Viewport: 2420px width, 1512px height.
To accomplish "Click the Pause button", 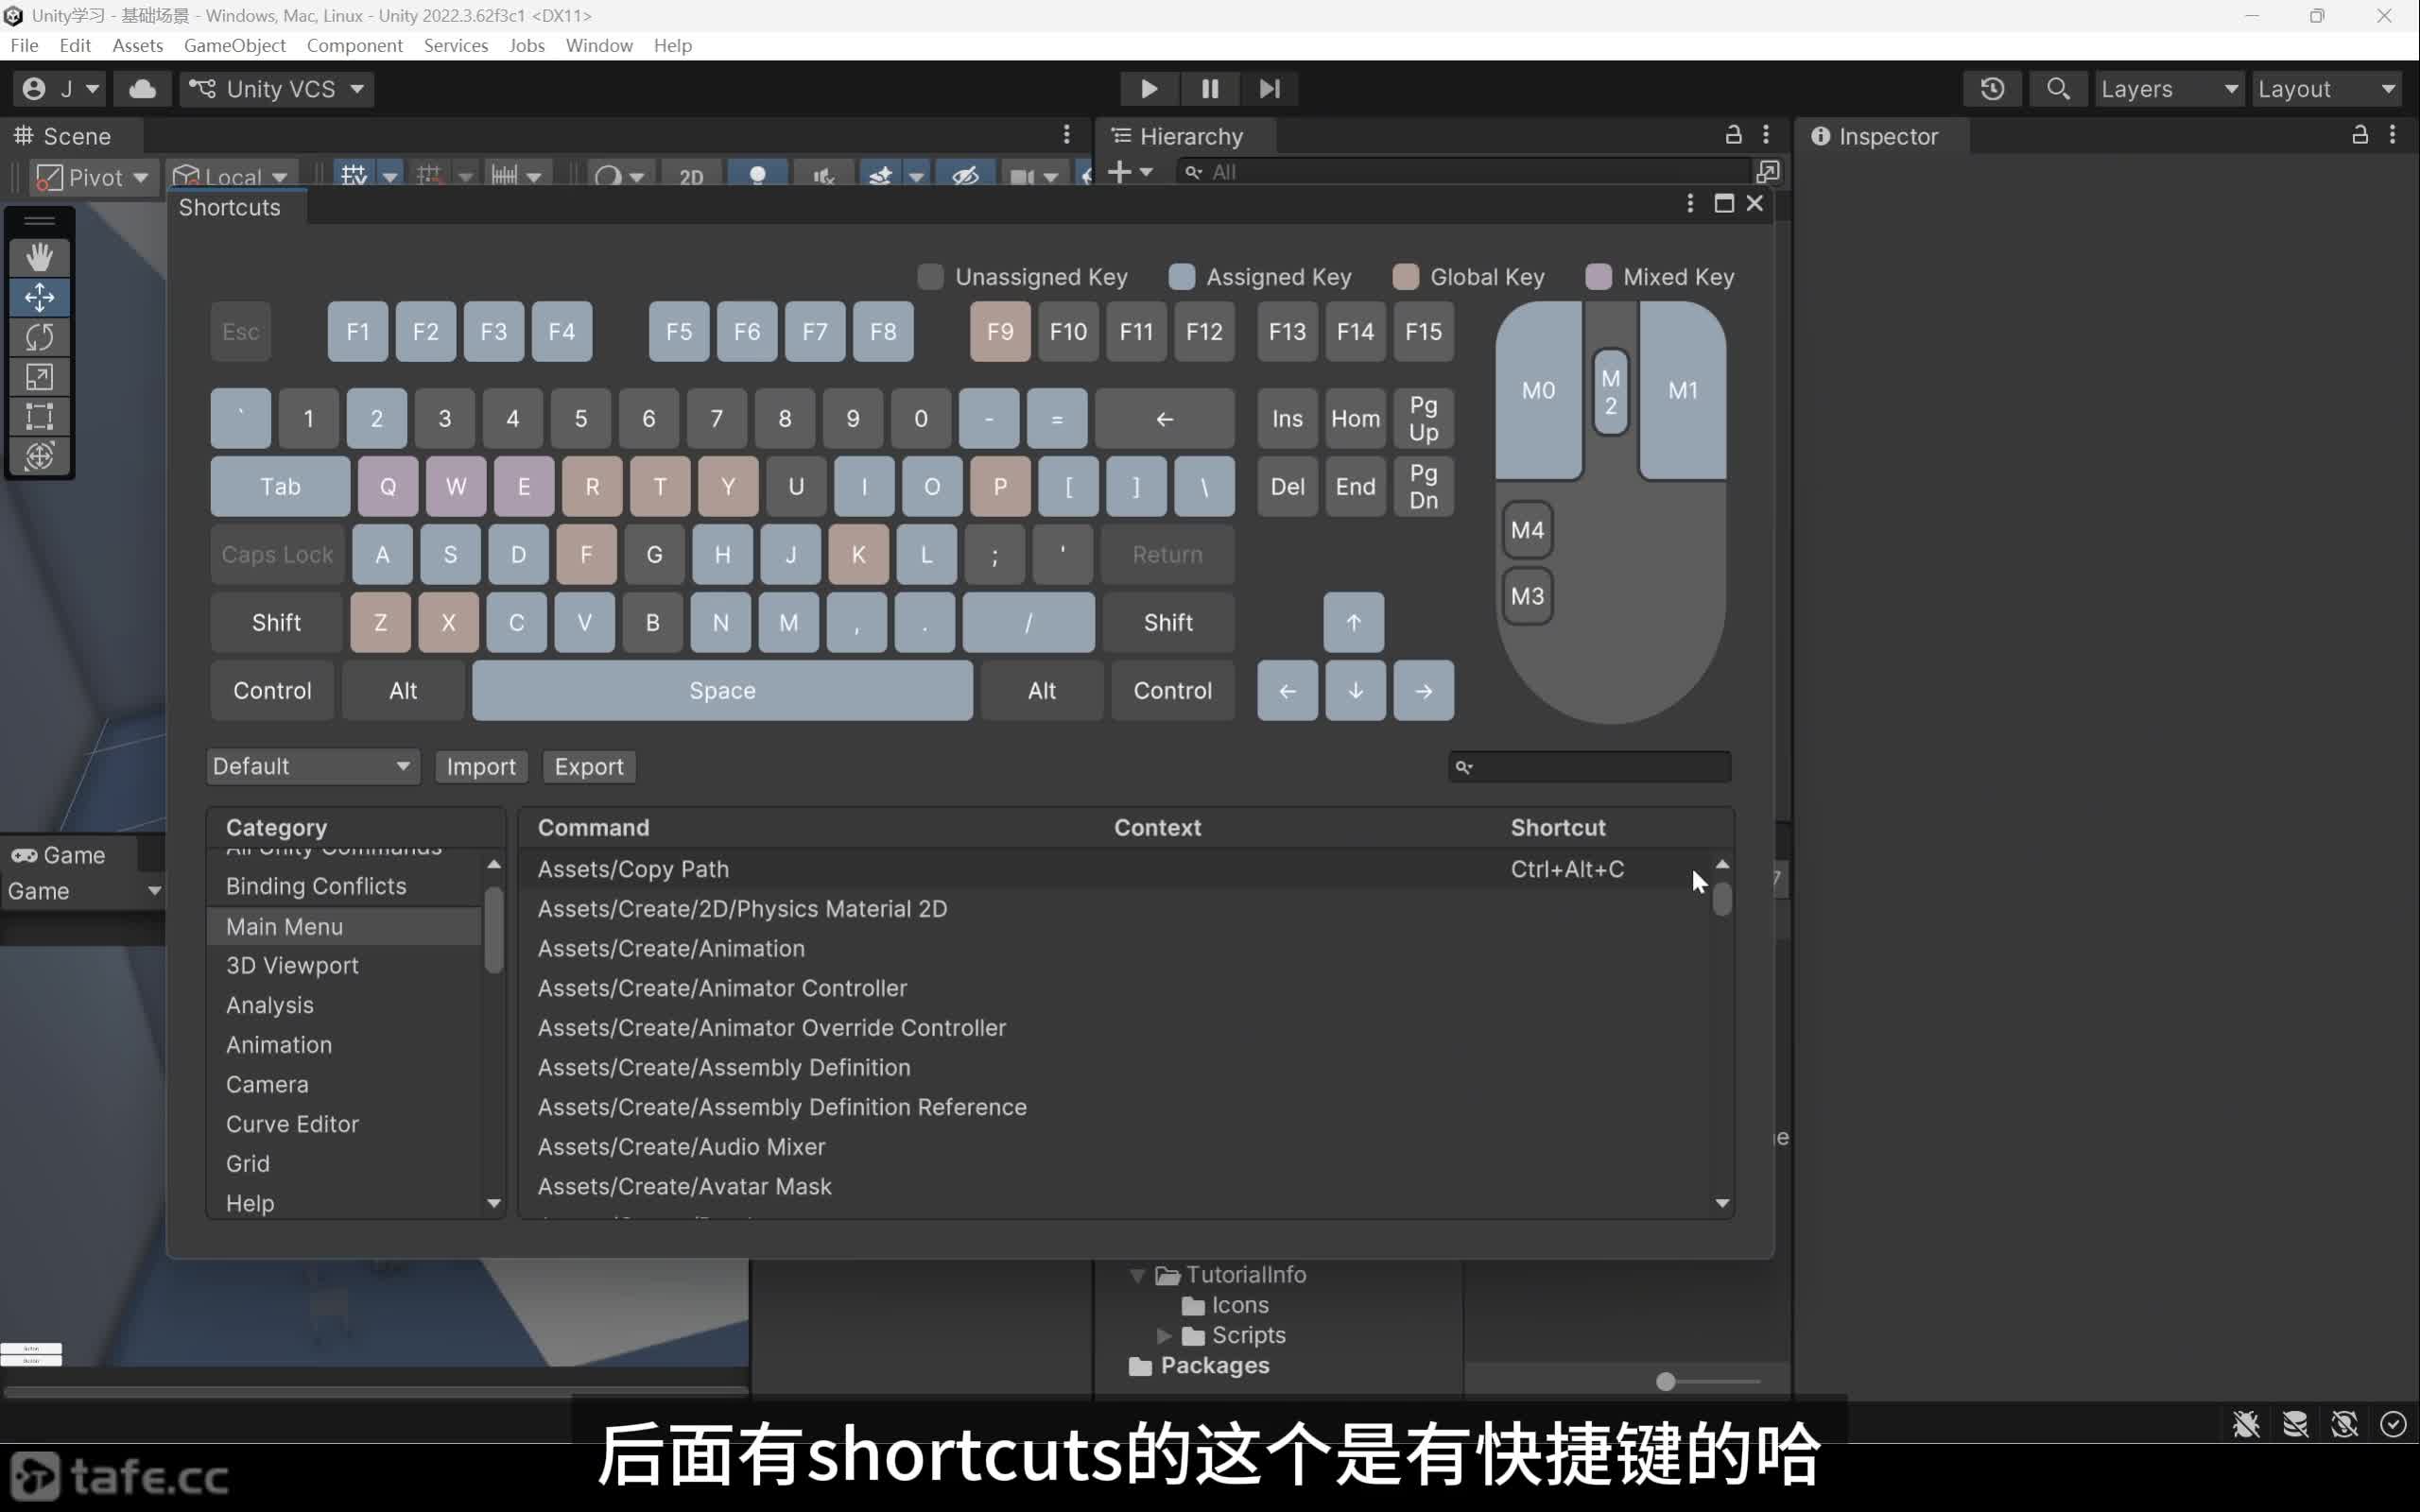I will click(x=1209, y=89).
